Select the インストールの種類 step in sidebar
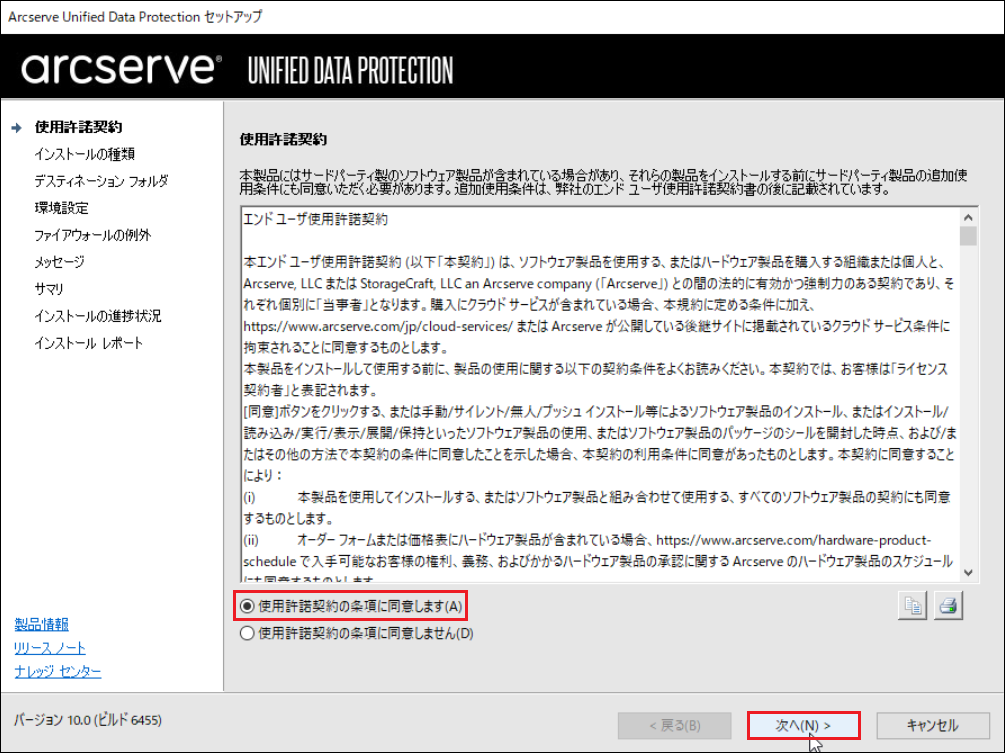Image resolution: width=1005 pixels, height=753 pixels. (84, 154)
